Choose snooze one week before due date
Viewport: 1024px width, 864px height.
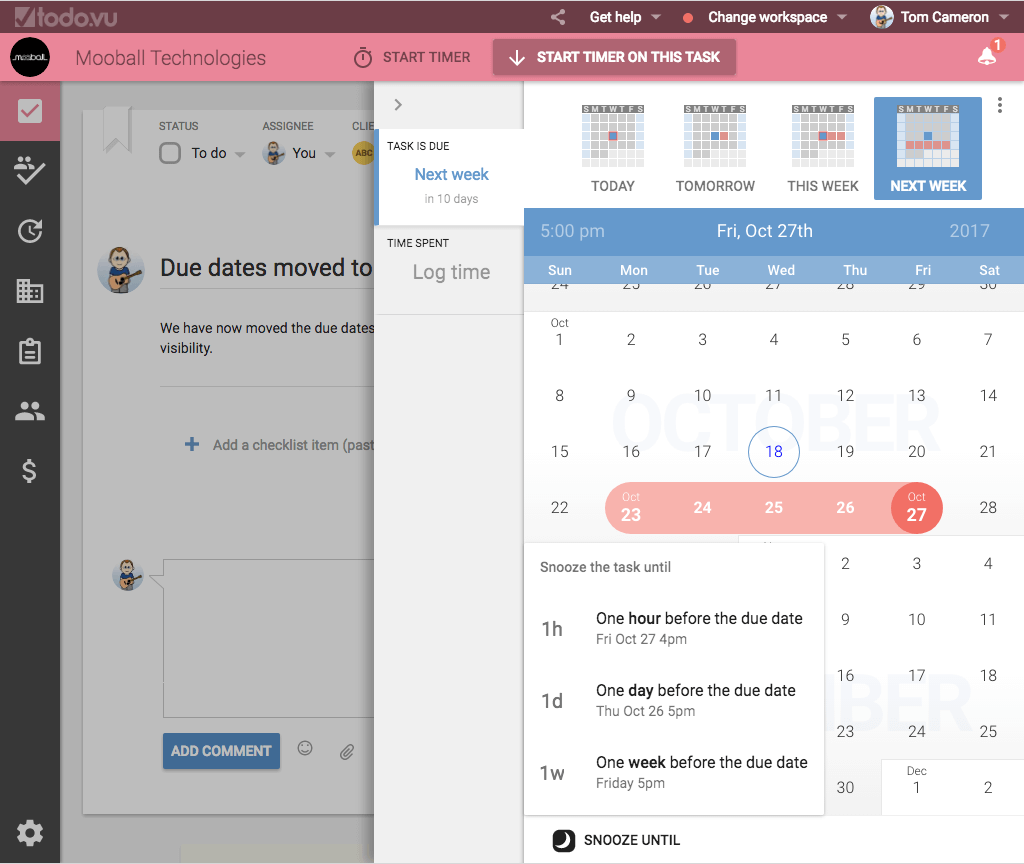click(x=674, y=771)
